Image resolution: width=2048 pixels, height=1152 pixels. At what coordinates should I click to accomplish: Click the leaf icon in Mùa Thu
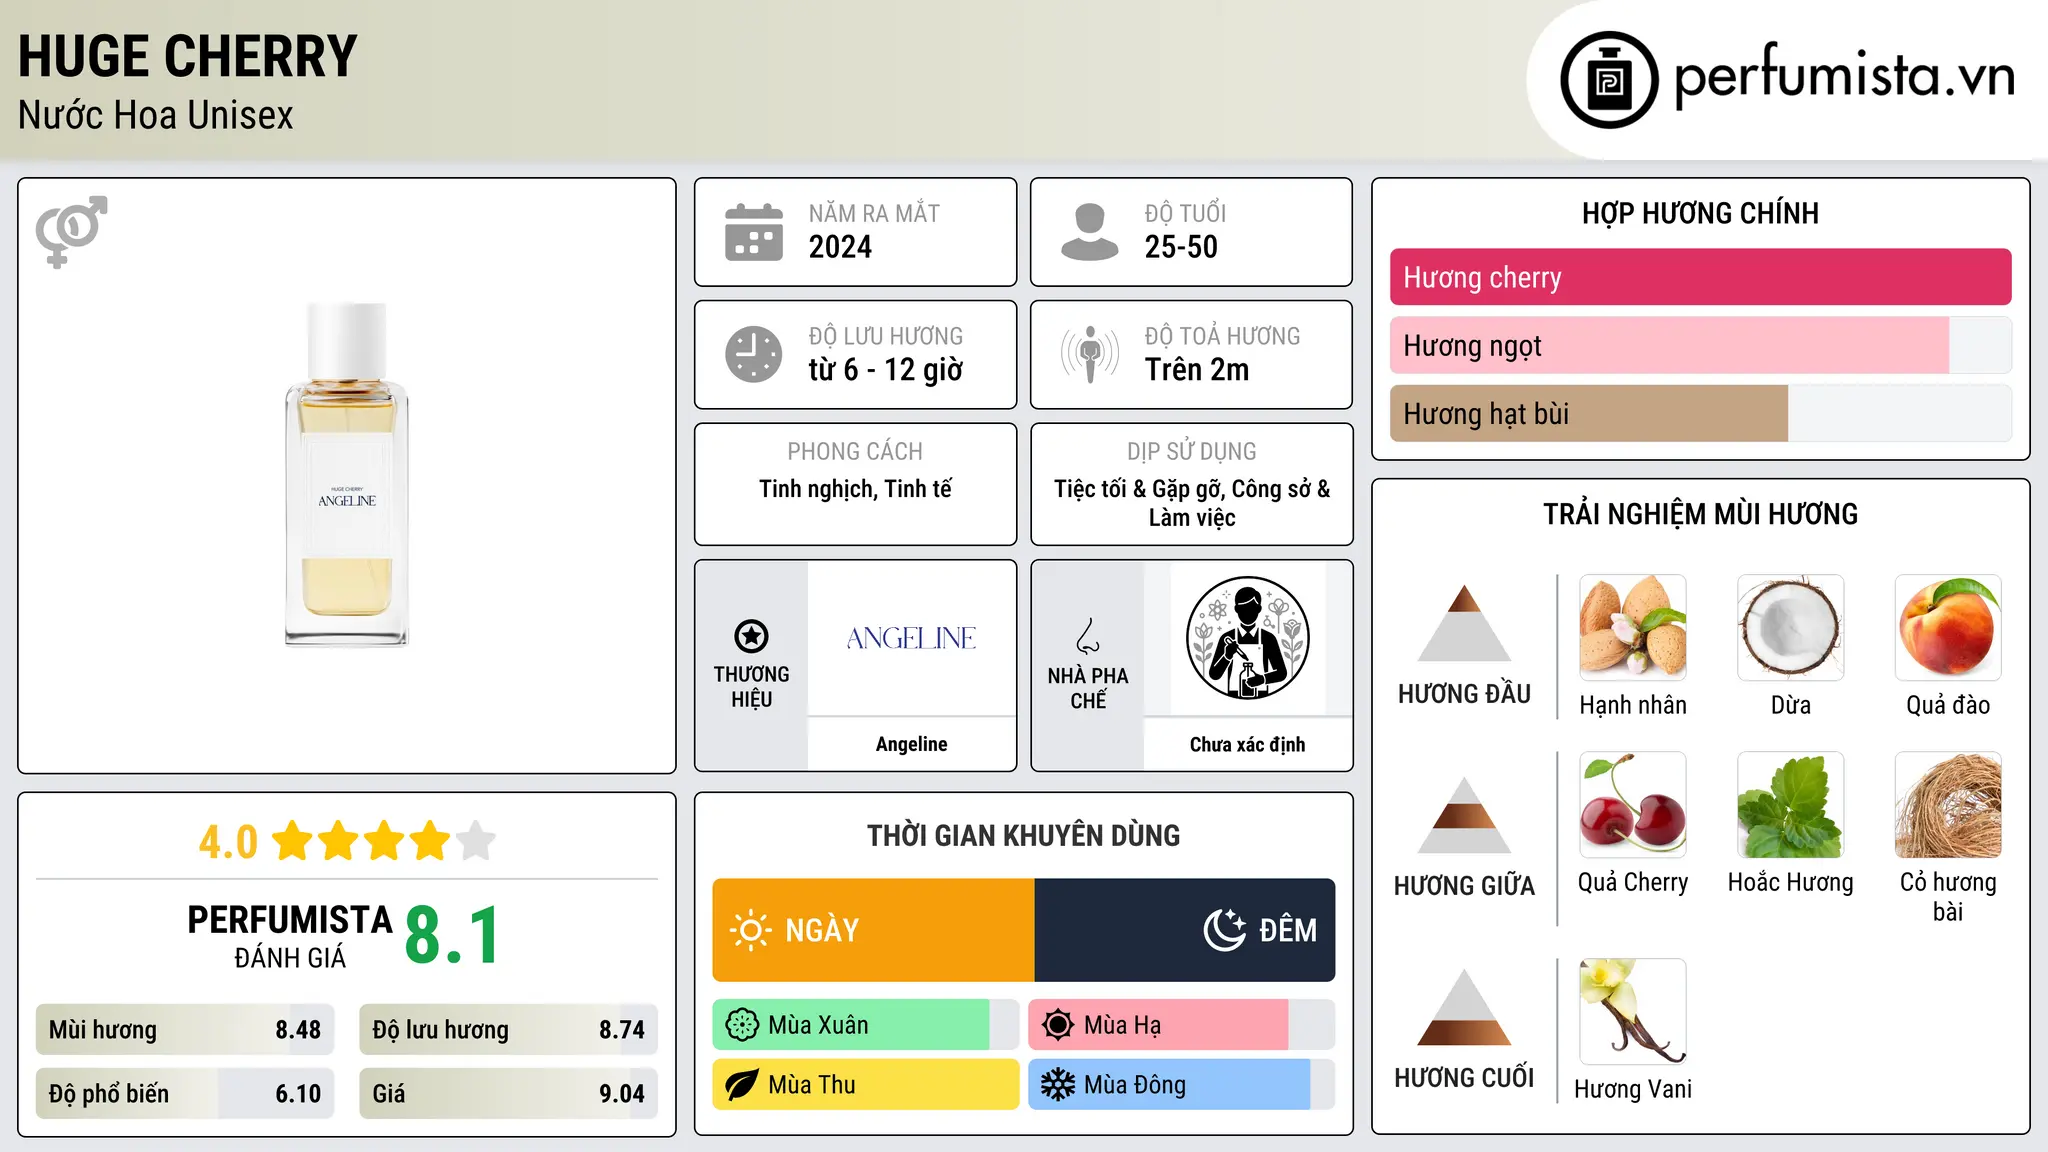pyautogui.click(x=742, y=1085)
